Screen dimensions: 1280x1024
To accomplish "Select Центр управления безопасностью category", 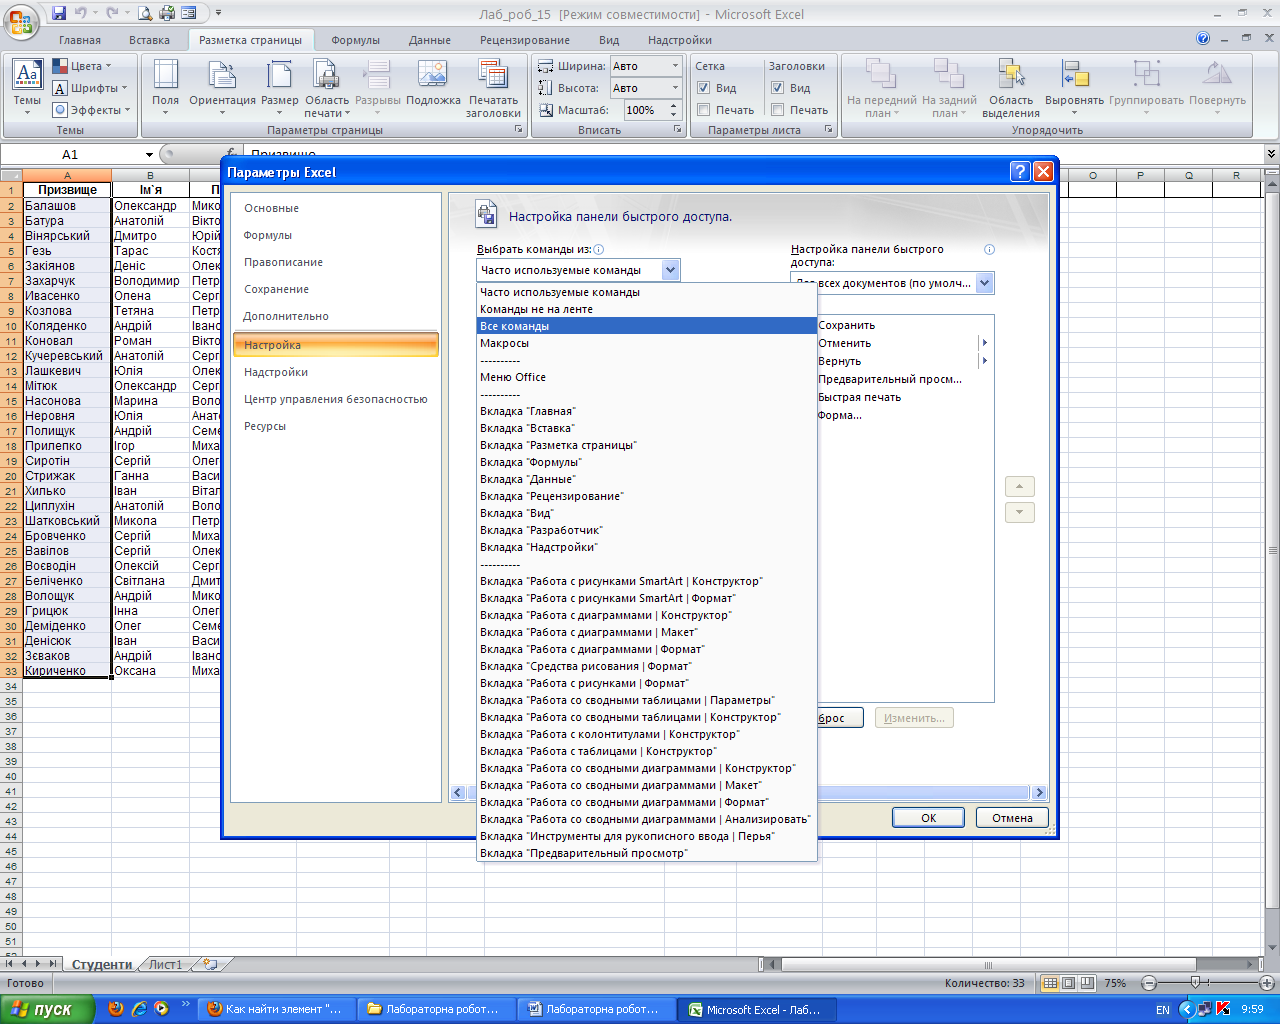I will pyautogui.click(x=336, y=399).
